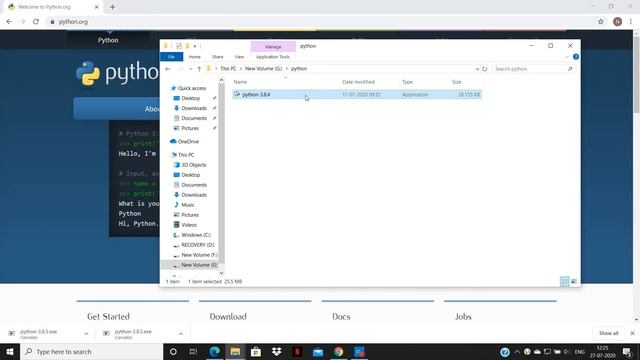
Task: Open File Explorer from the taskbar
Action: pos(235,351)
